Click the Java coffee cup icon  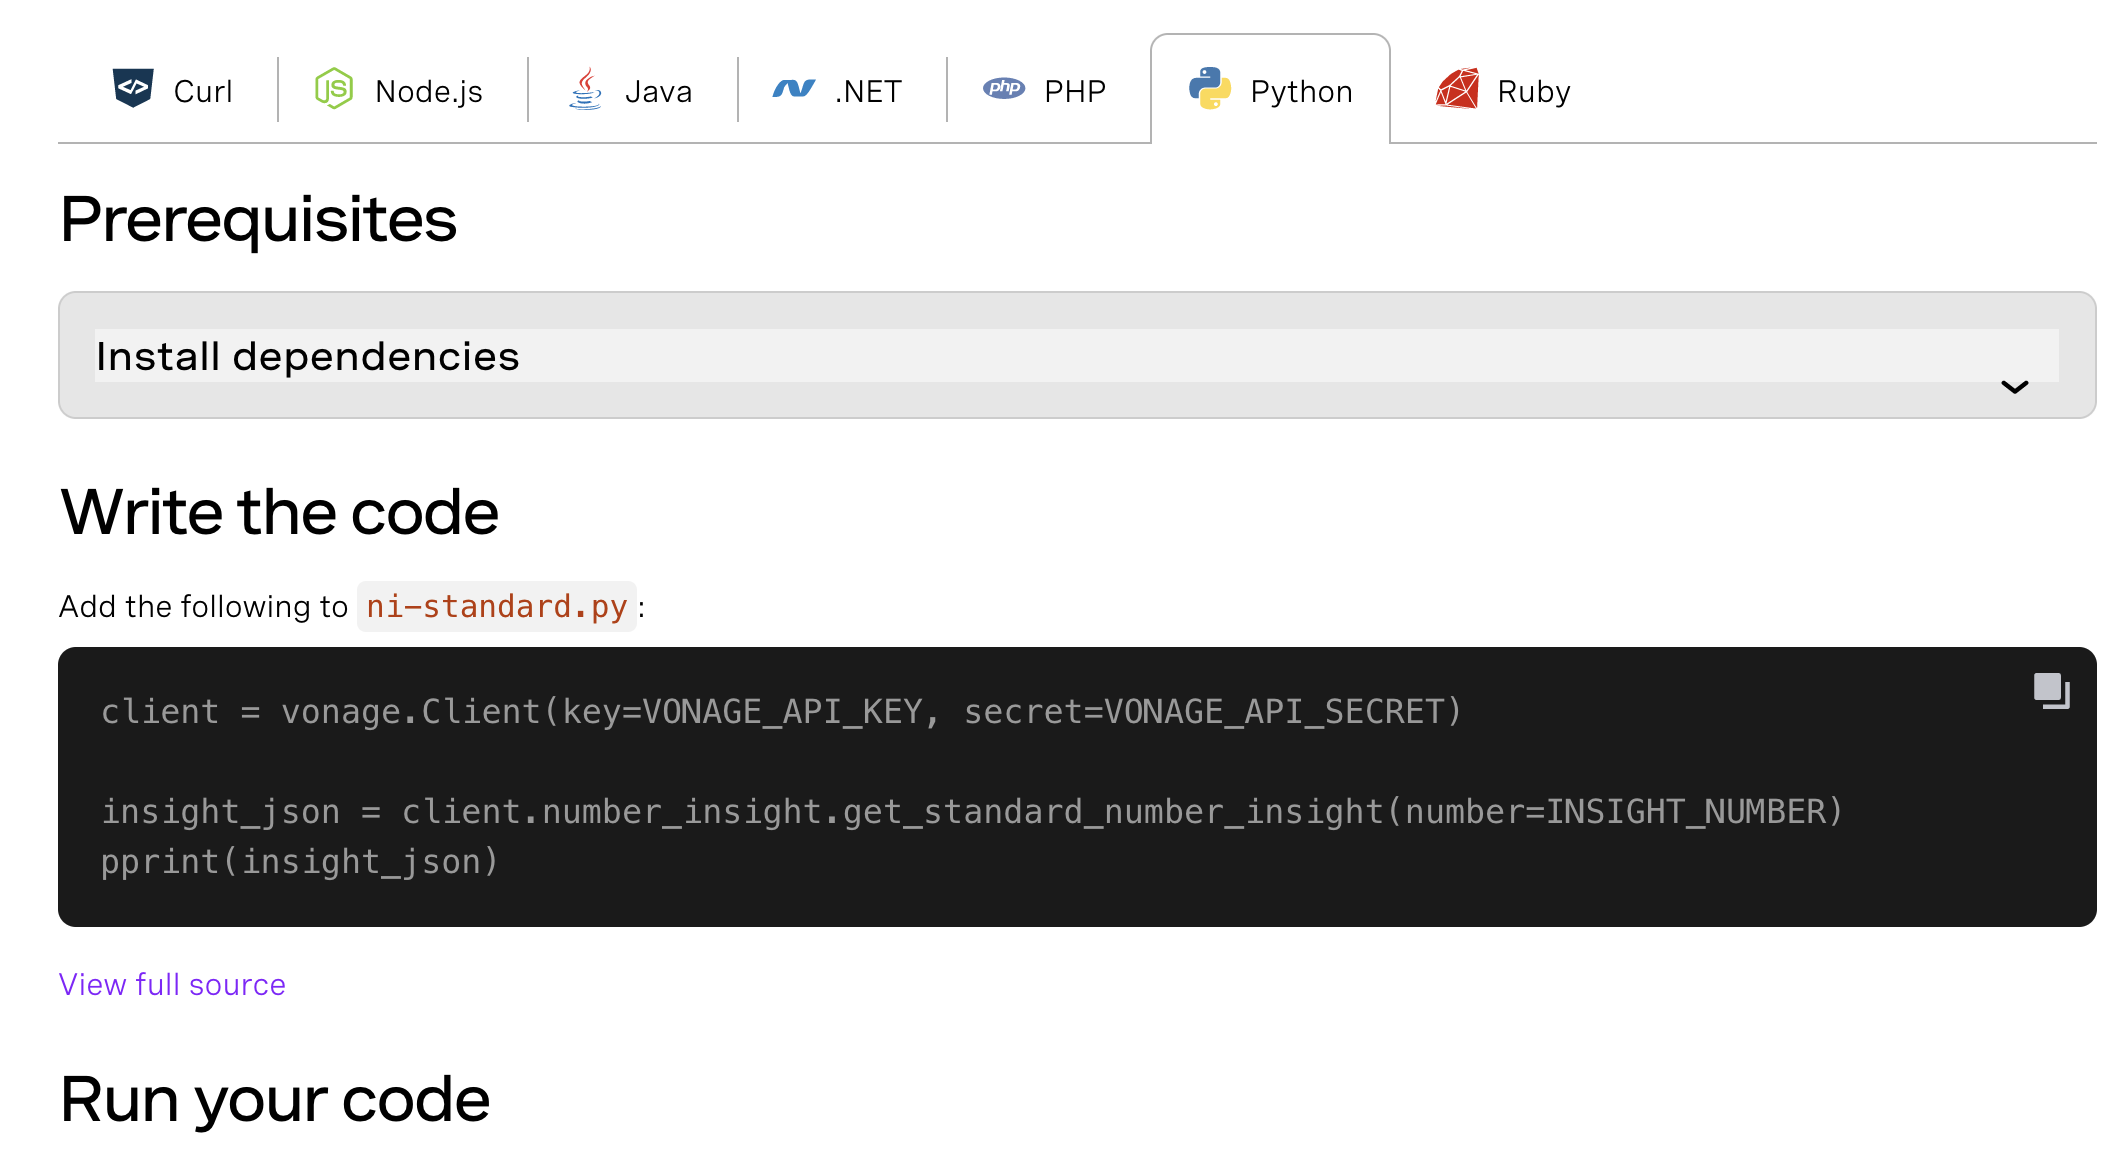pos(586,89)
